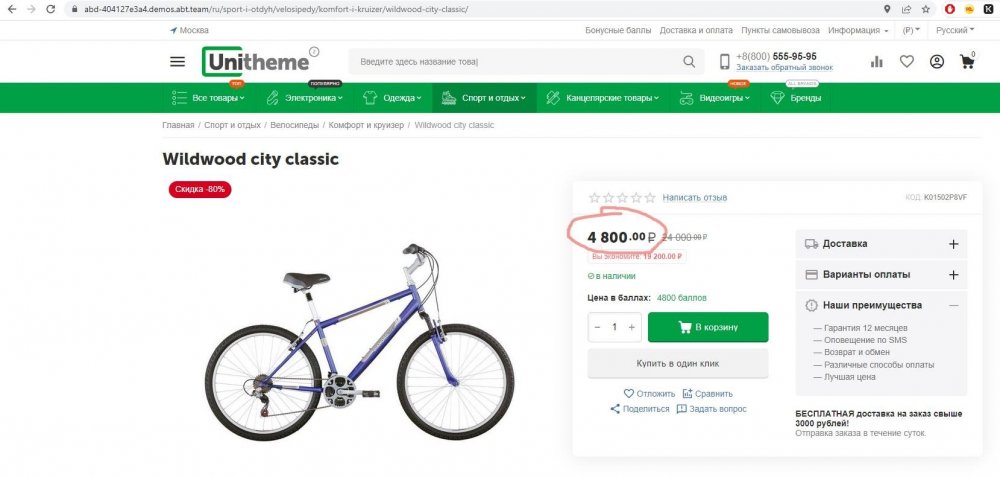Add the bike with В корзину button

[x=708, y=327]
